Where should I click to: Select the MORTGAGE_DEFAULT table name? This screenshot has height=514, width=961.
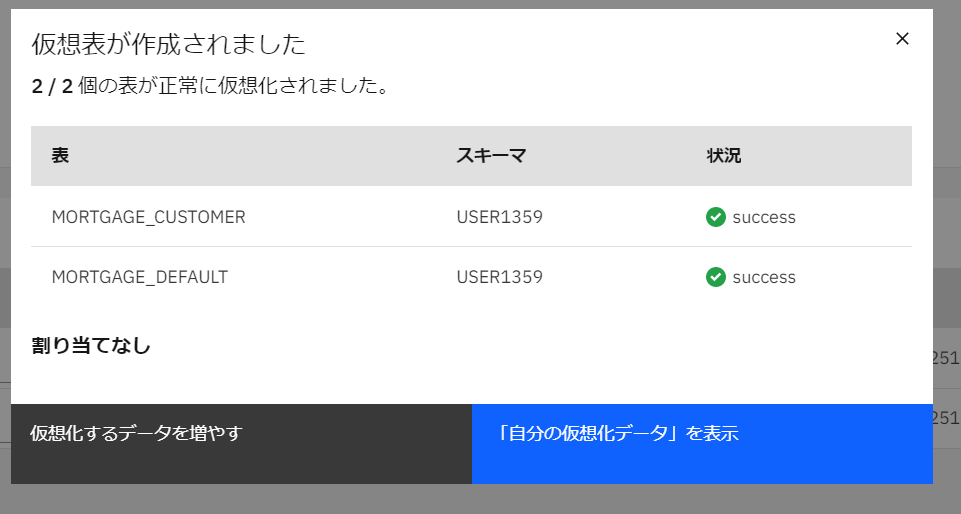140,277
